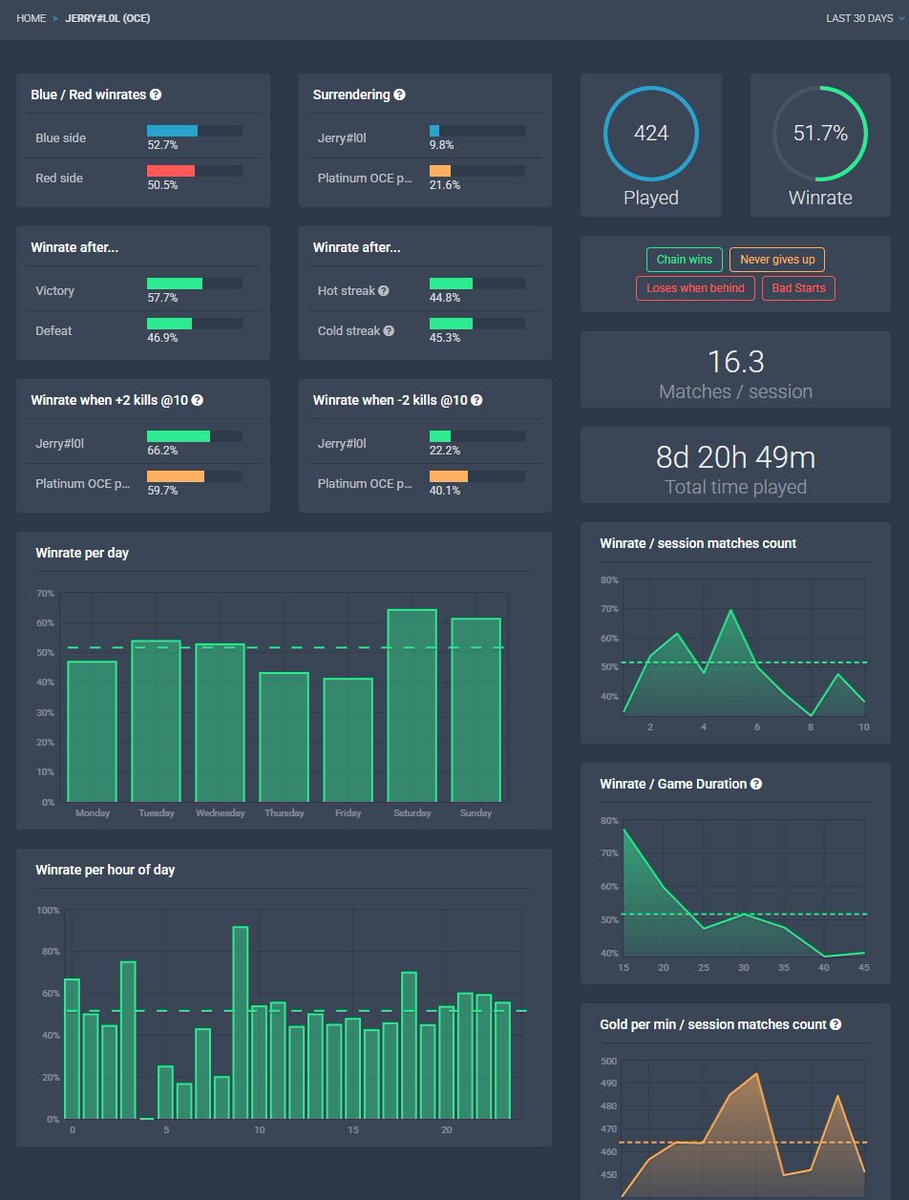This screenshot has height=1200, width=909.
Task: Click help icon beside Hot streak
Action: click(385, 291)
